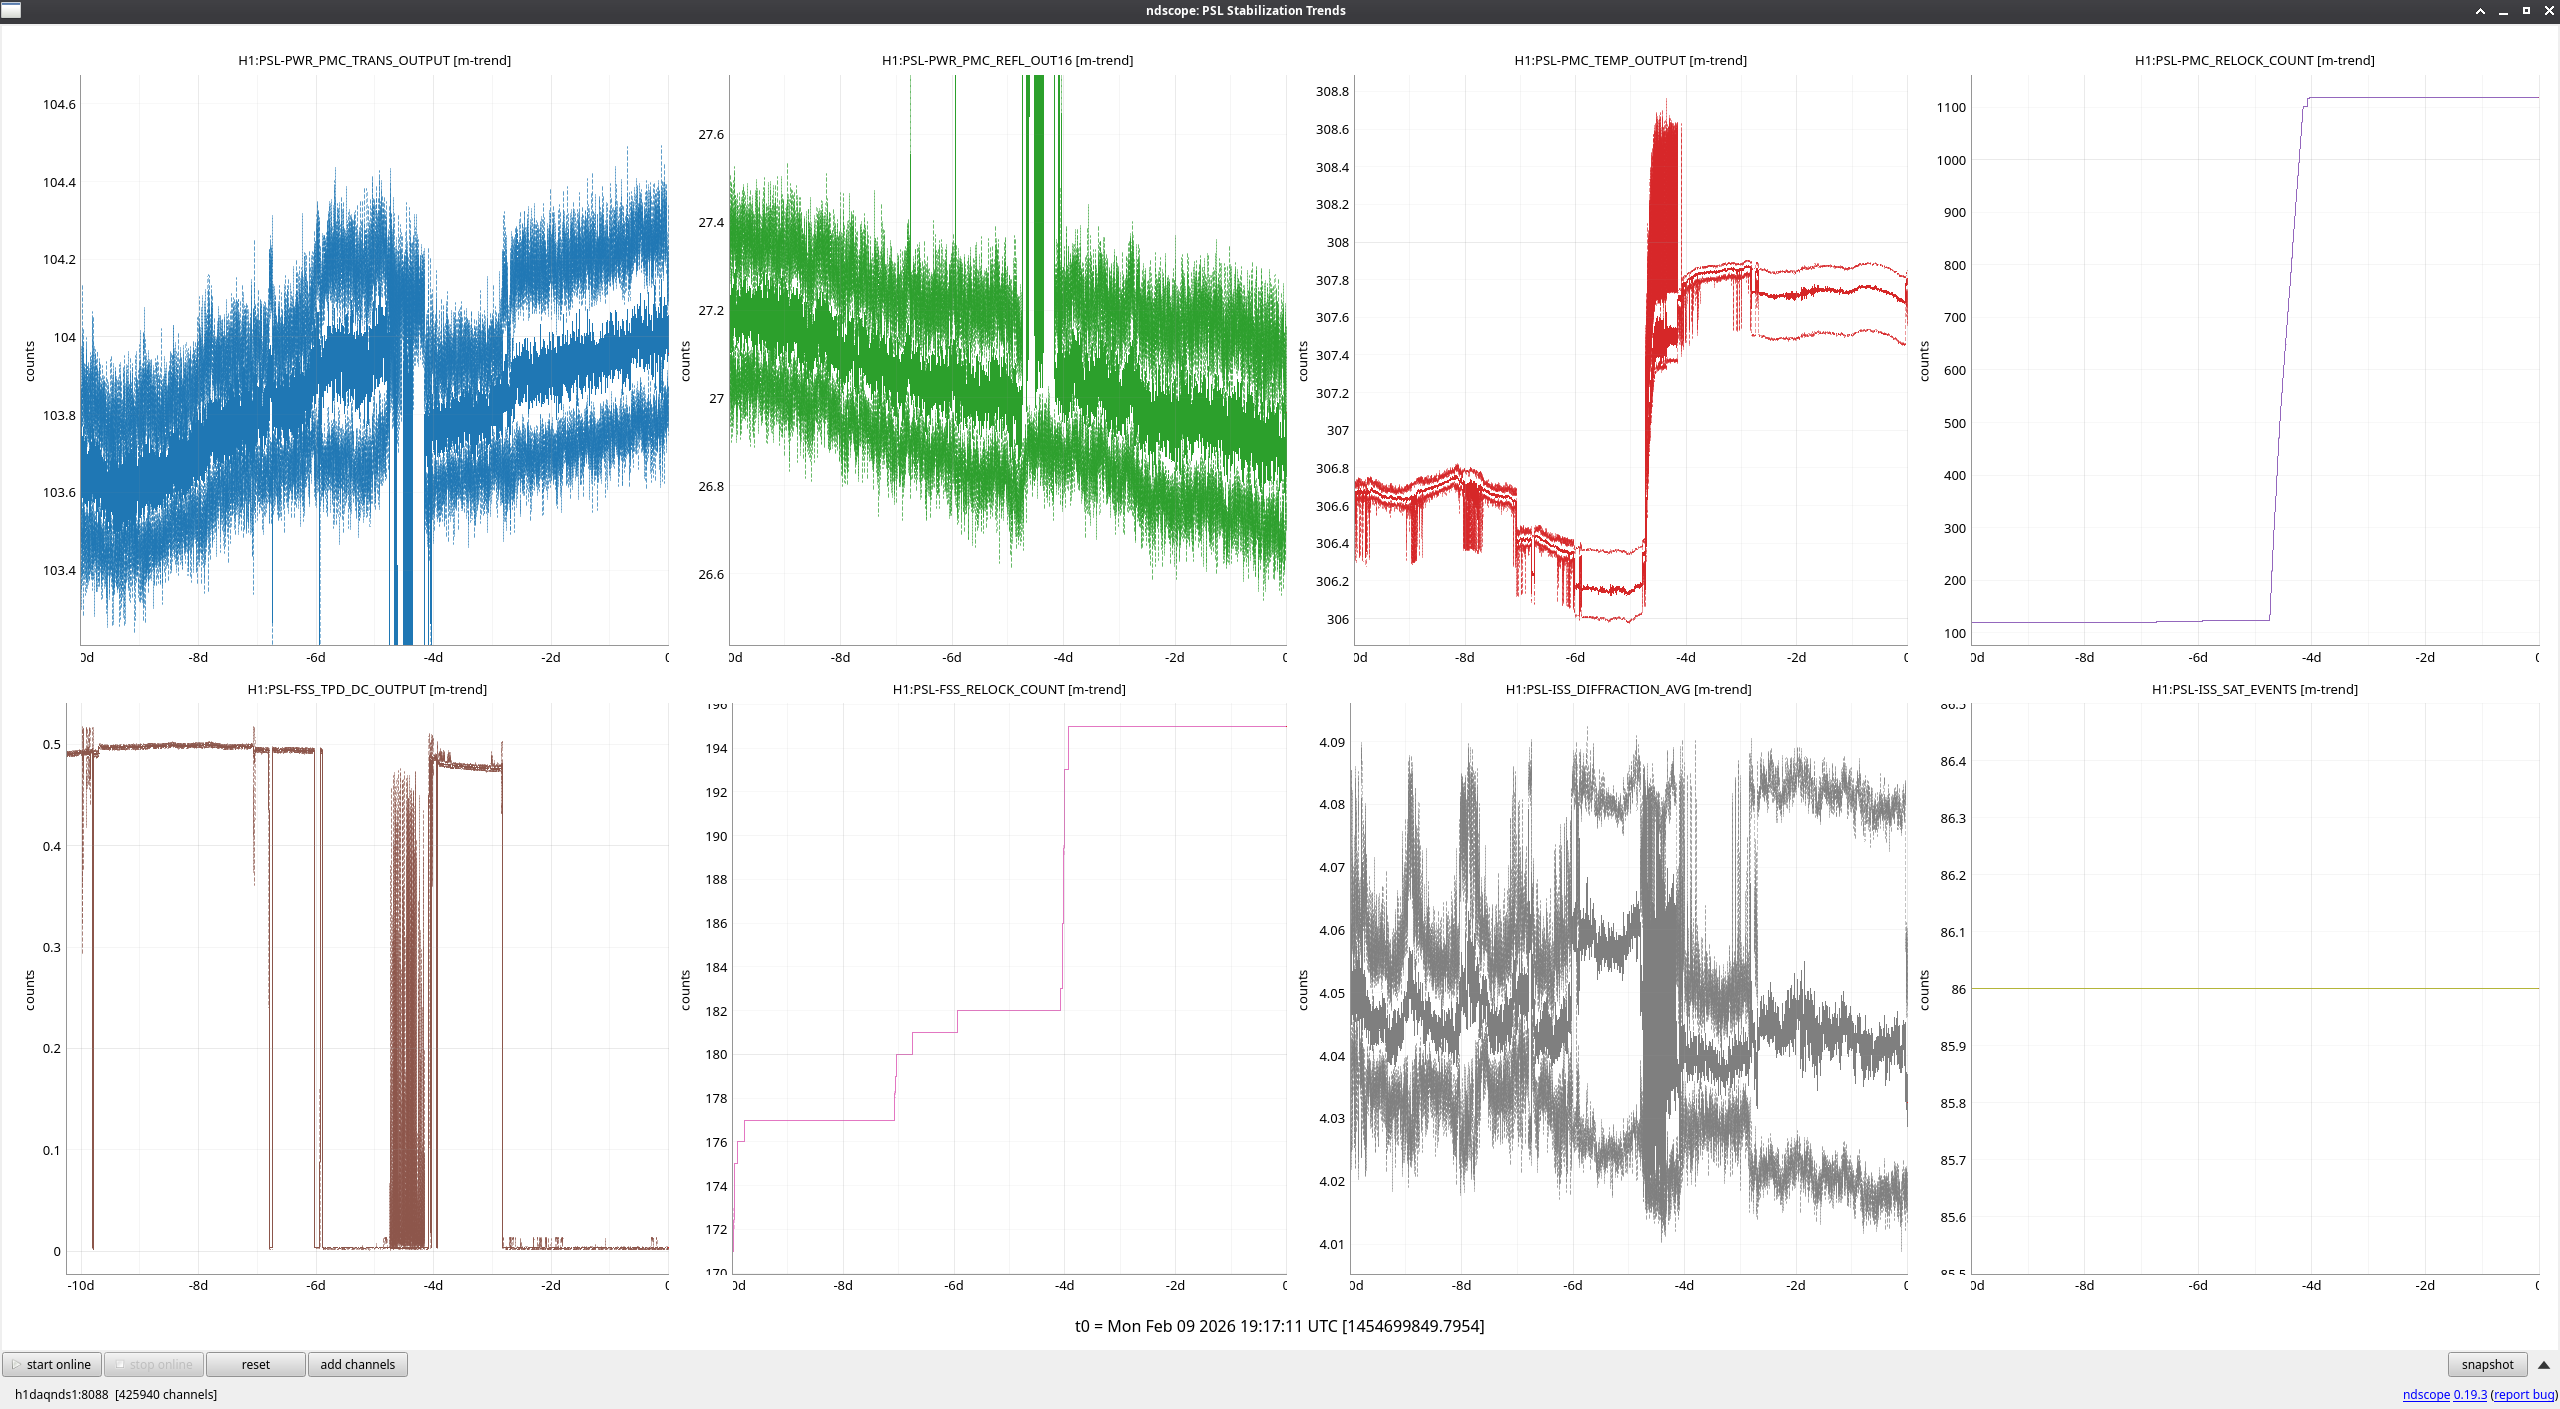Open the ndscope link in the footer

(2425, 1394)
